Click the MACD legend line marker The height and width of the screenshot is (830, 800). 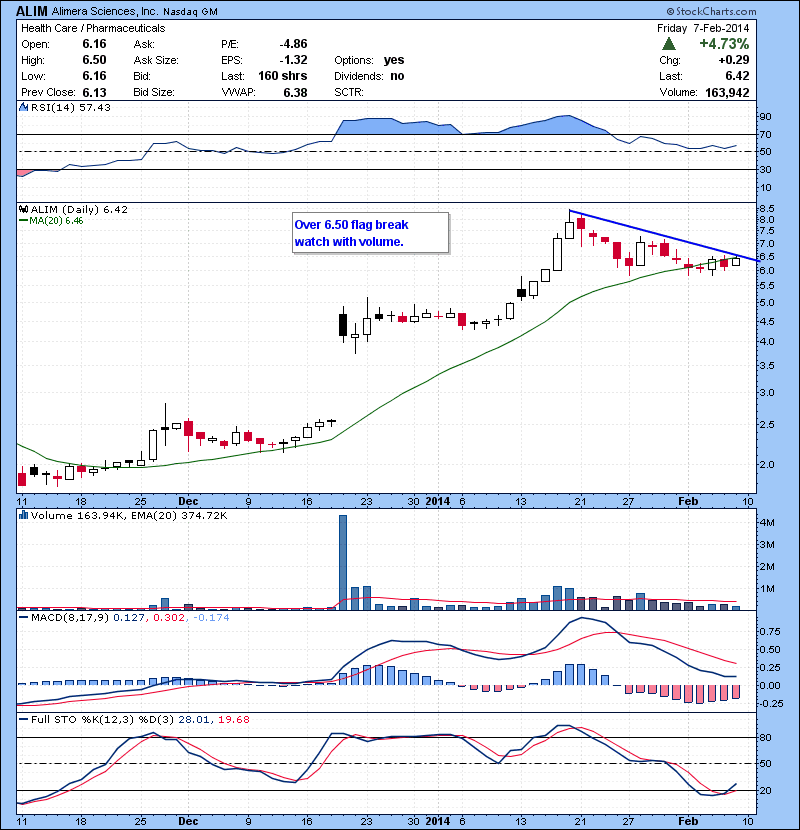[23, 617]
